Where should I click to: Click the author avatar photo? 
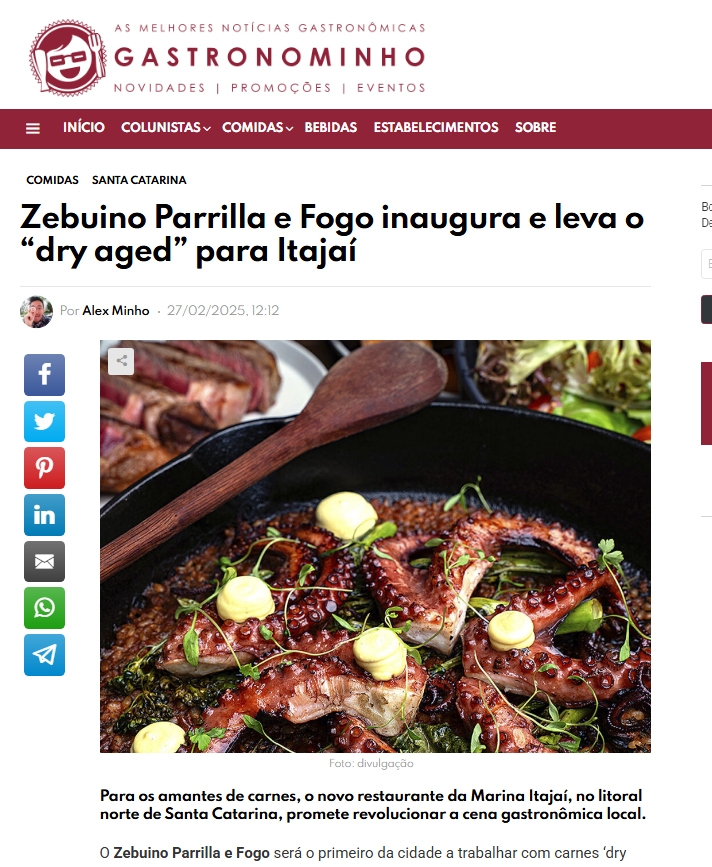coord(36,311)
